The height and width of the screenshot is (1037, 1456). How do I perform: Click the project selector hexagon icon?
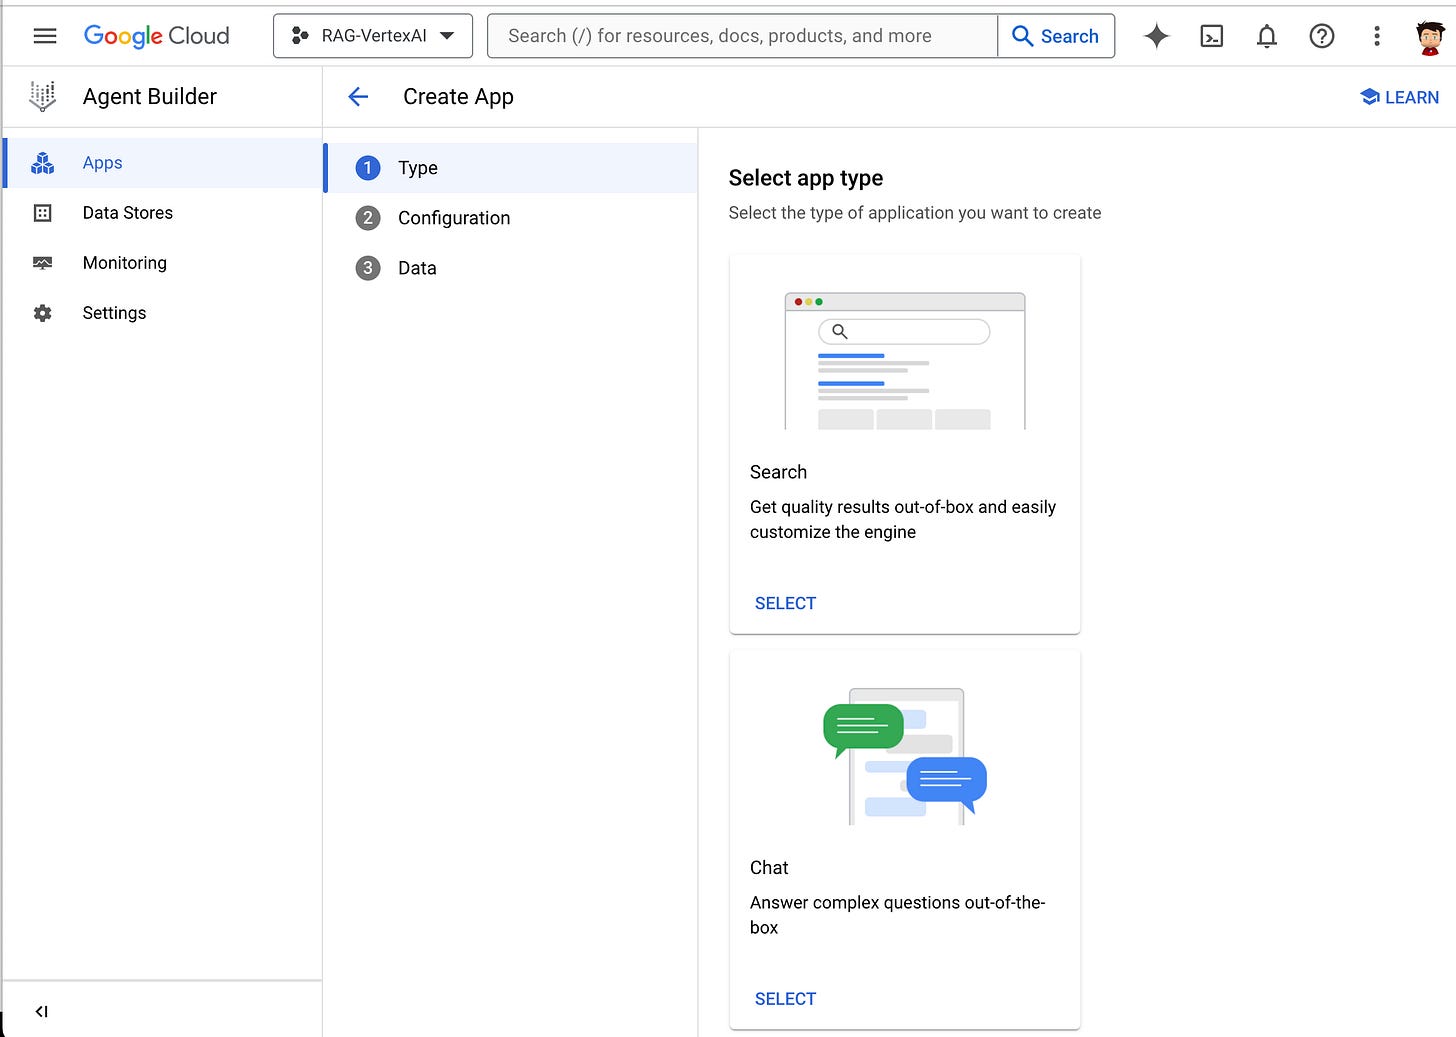click(300, 36)
